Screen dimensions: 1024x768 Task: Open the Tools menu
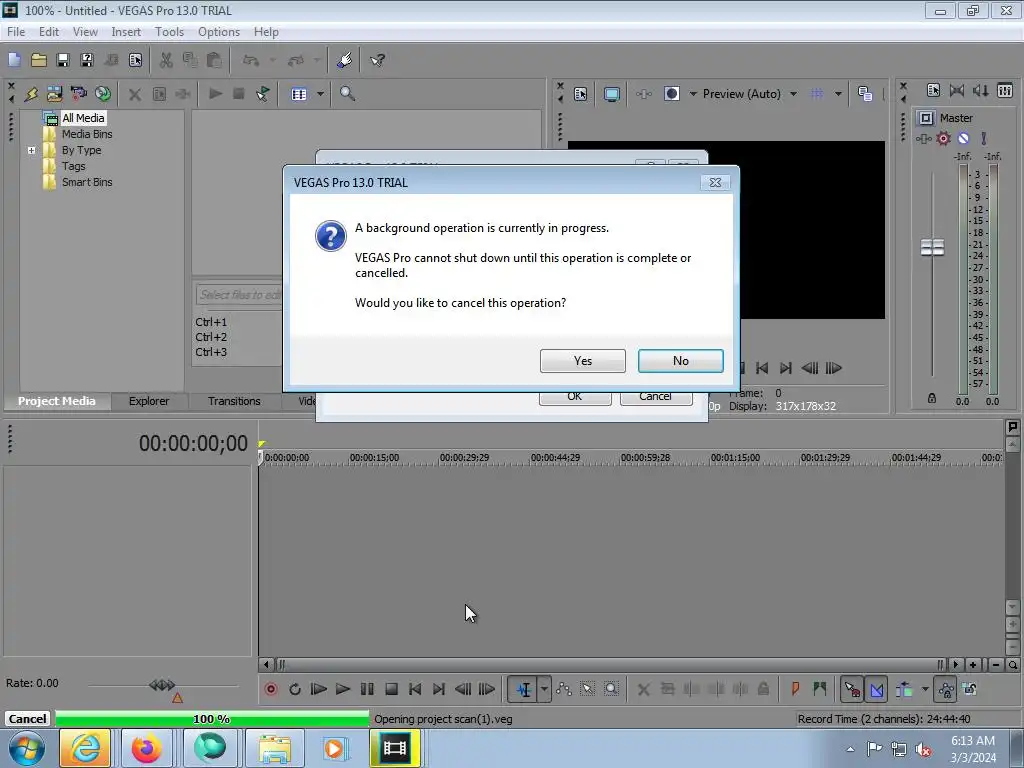(x=169, y=31)
